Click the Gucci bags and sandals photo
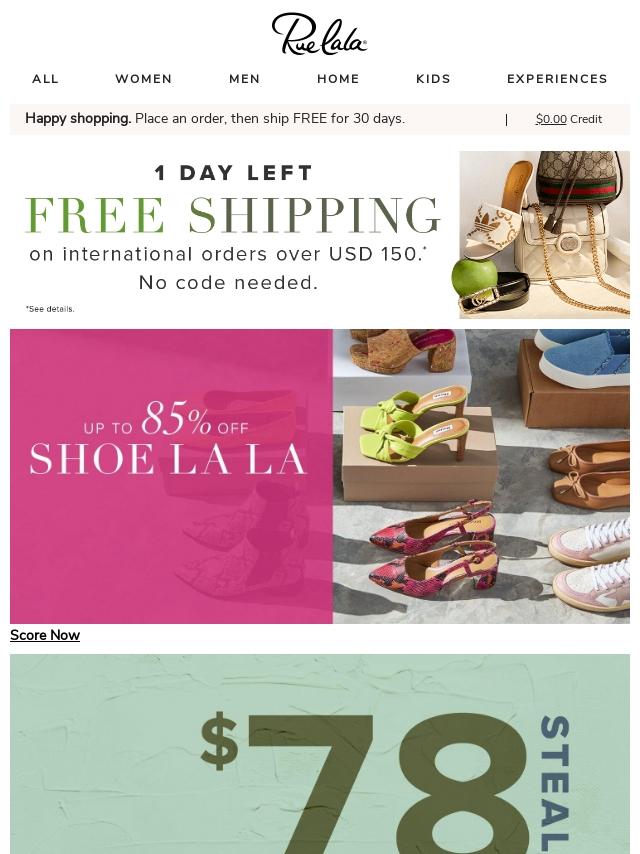Image resolution: width=640 pixels, height=854 pixels. pyautogui.click(x=544, y=235)
